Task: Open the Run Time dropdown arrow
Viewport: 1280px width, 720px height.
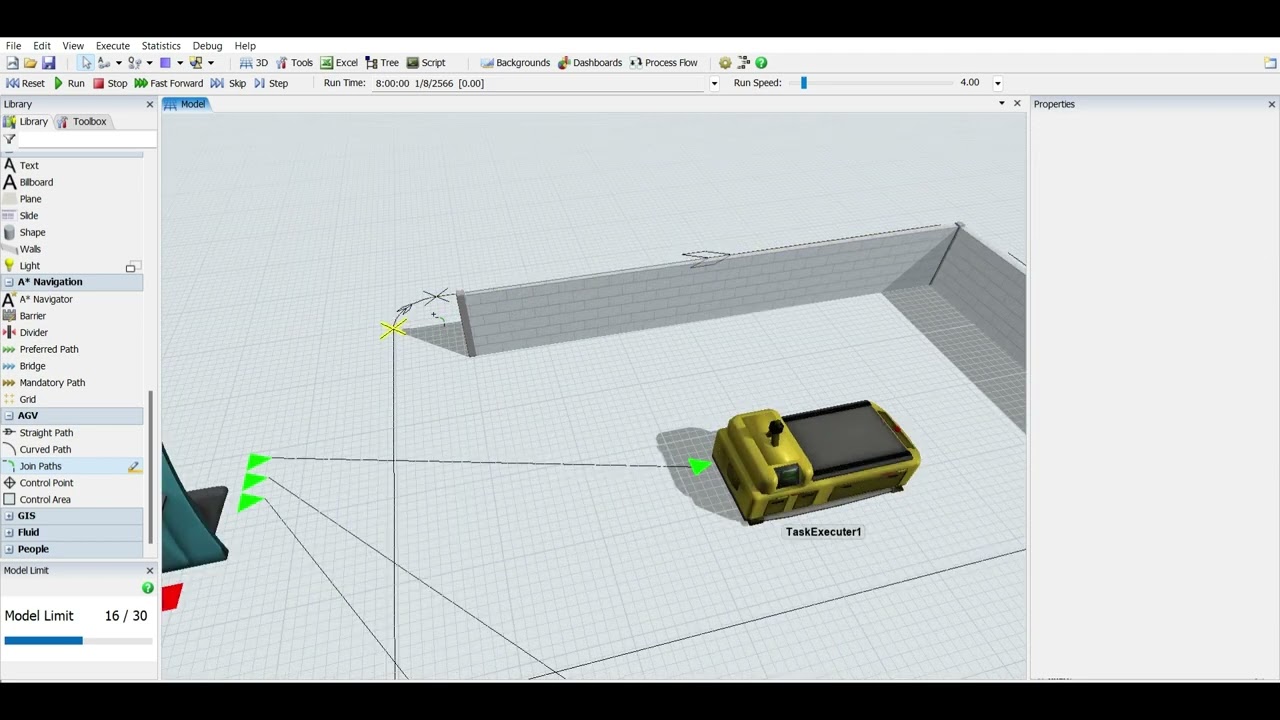Action: click(x=714, y=83)
